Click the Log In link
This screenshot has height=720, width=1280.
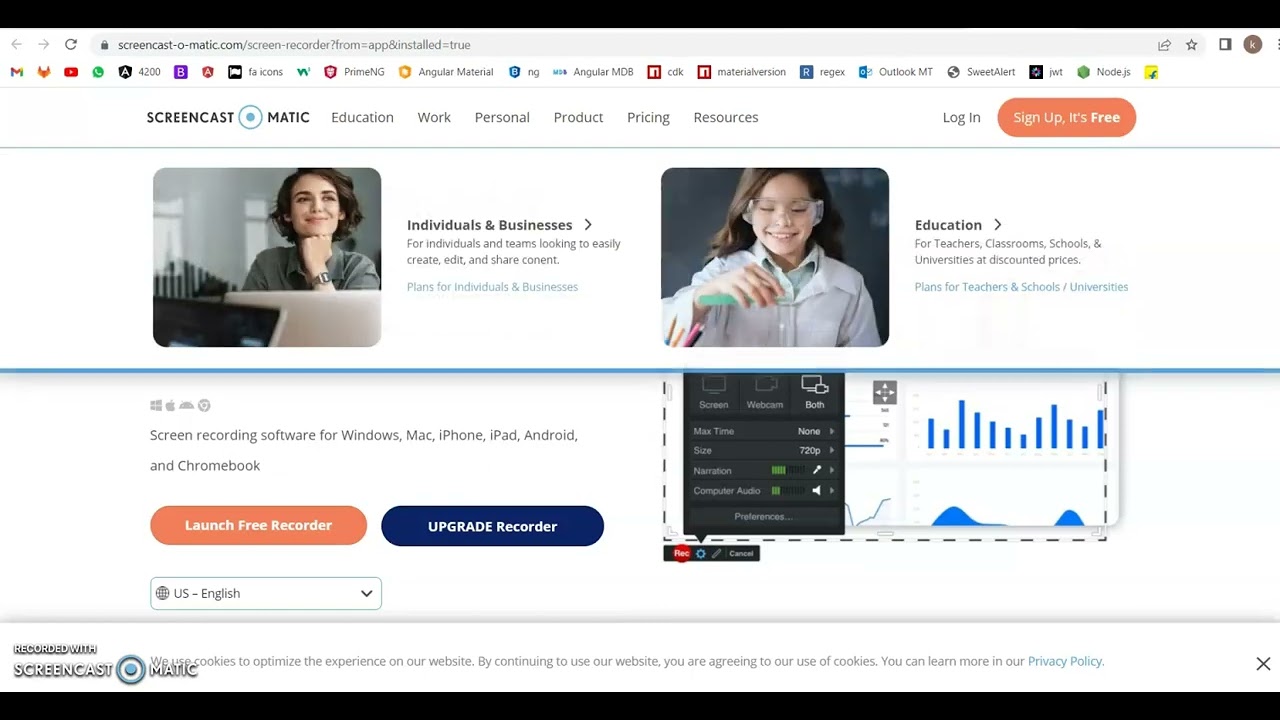(x=961, y=117)
